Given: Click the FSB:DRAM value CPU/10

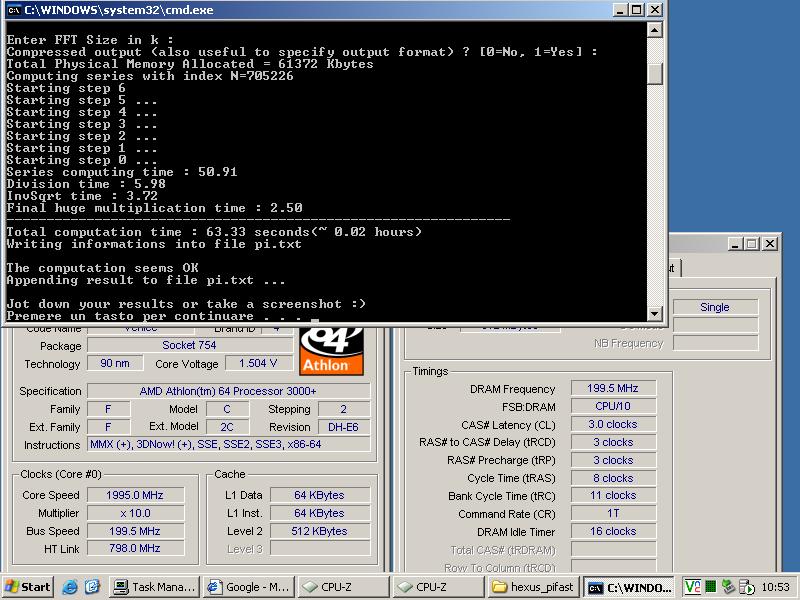Looking at the screenshot, I should click(613, 406).
